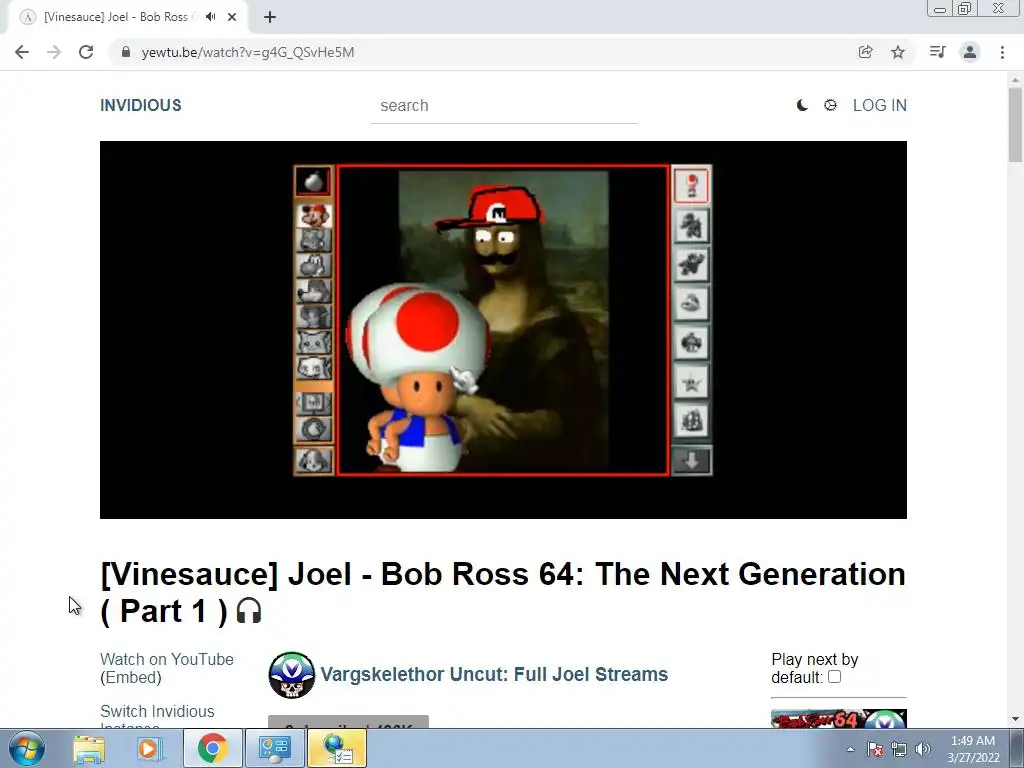Click the Chrome taskbar icon
The image size is (1024, 768).
tap(212, 748)
